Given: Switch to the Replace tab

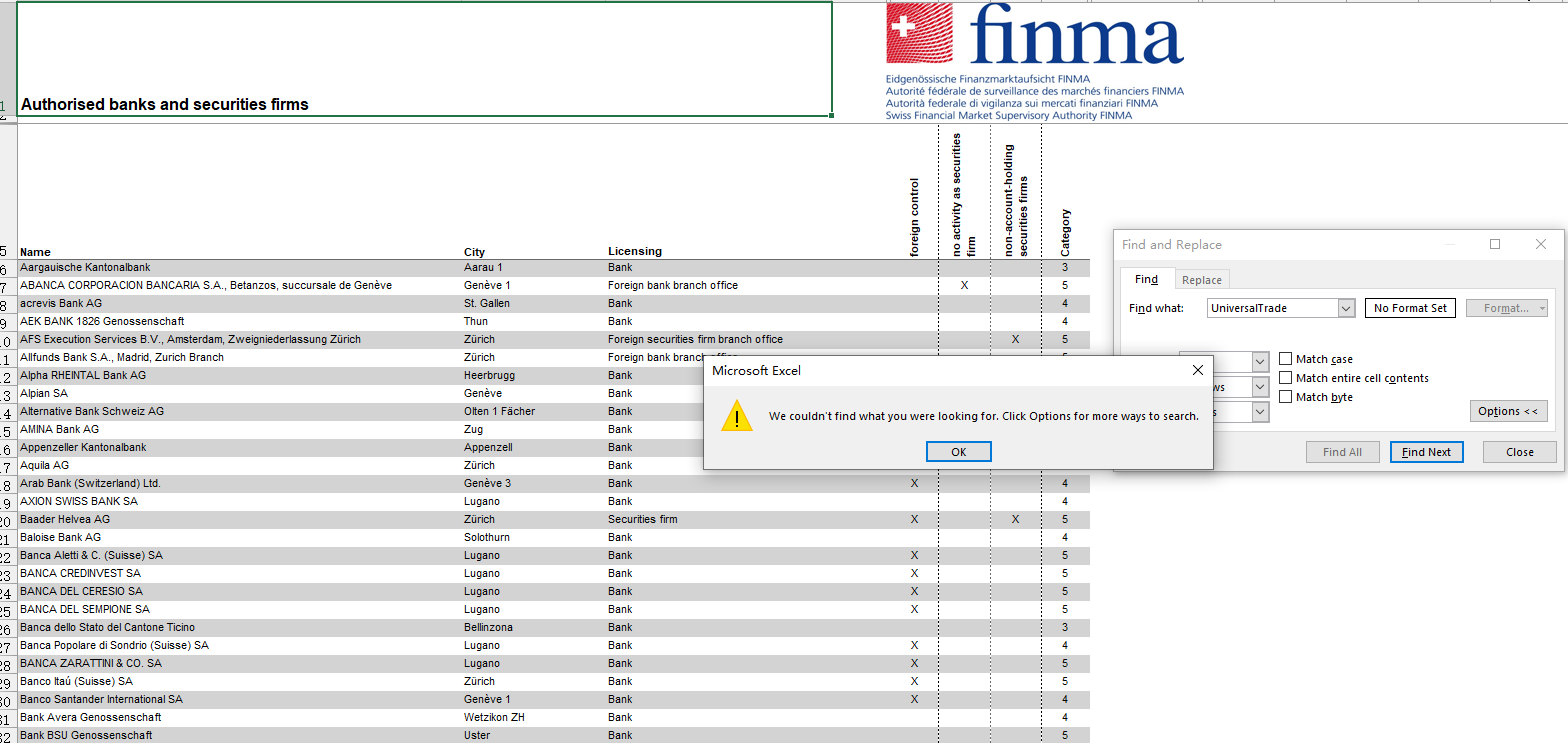Looking at the screenshot, I should (x=1202, y=280).
